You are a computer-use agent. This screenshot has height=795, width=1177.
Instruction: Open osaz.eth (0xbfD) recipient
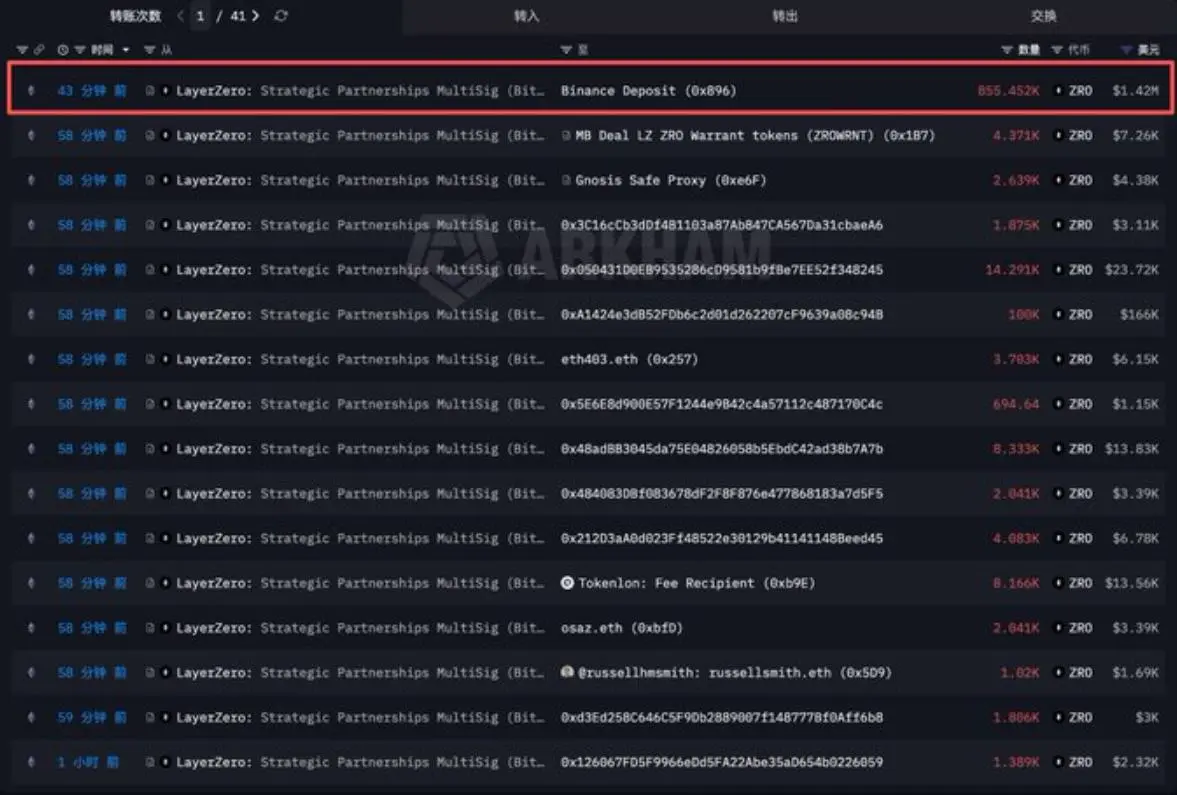622,628
